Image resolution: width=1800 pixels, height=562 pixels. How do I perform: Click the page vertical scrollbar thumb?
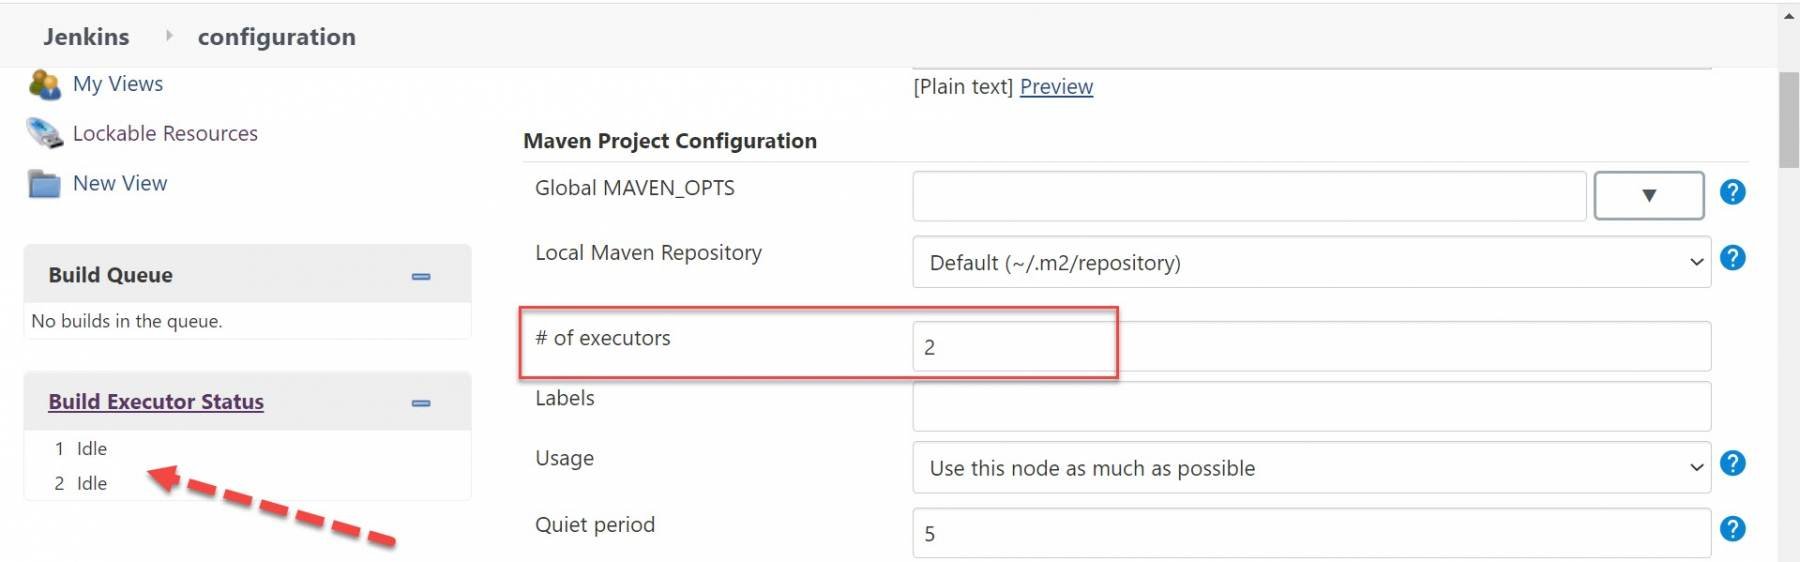(x=1788, y=120)
